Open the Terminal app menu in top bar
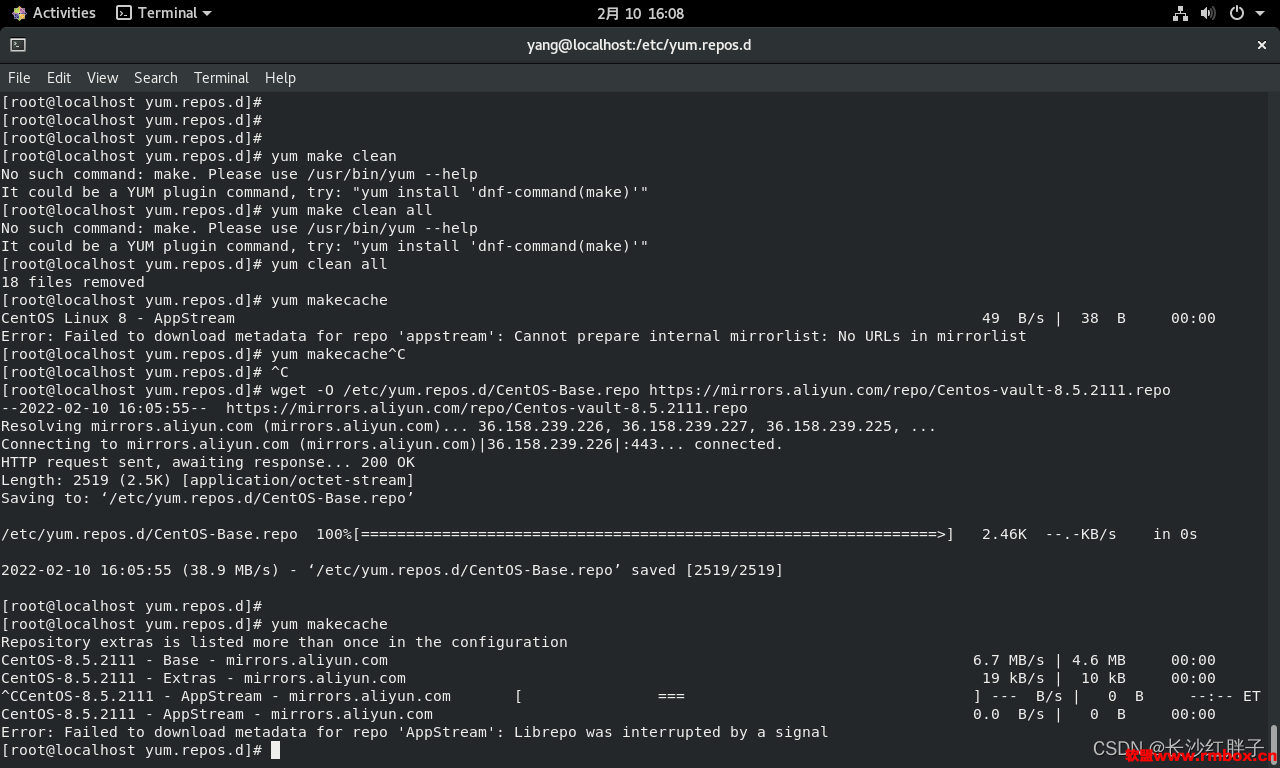 tap(164, 13)
